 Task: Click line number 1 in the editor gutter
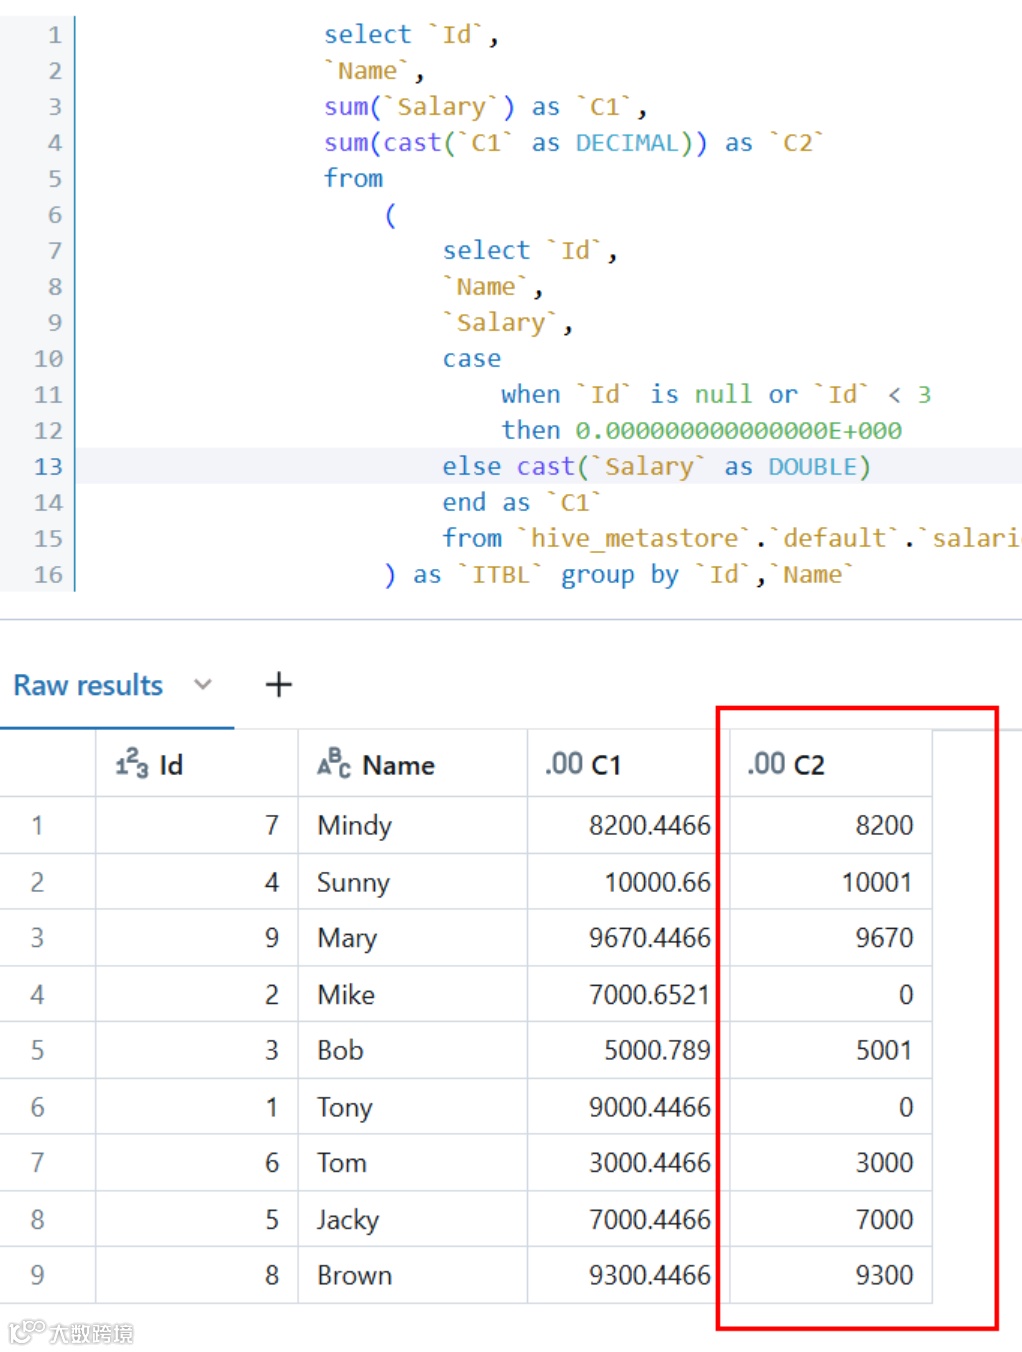click(x=55, y=35)
